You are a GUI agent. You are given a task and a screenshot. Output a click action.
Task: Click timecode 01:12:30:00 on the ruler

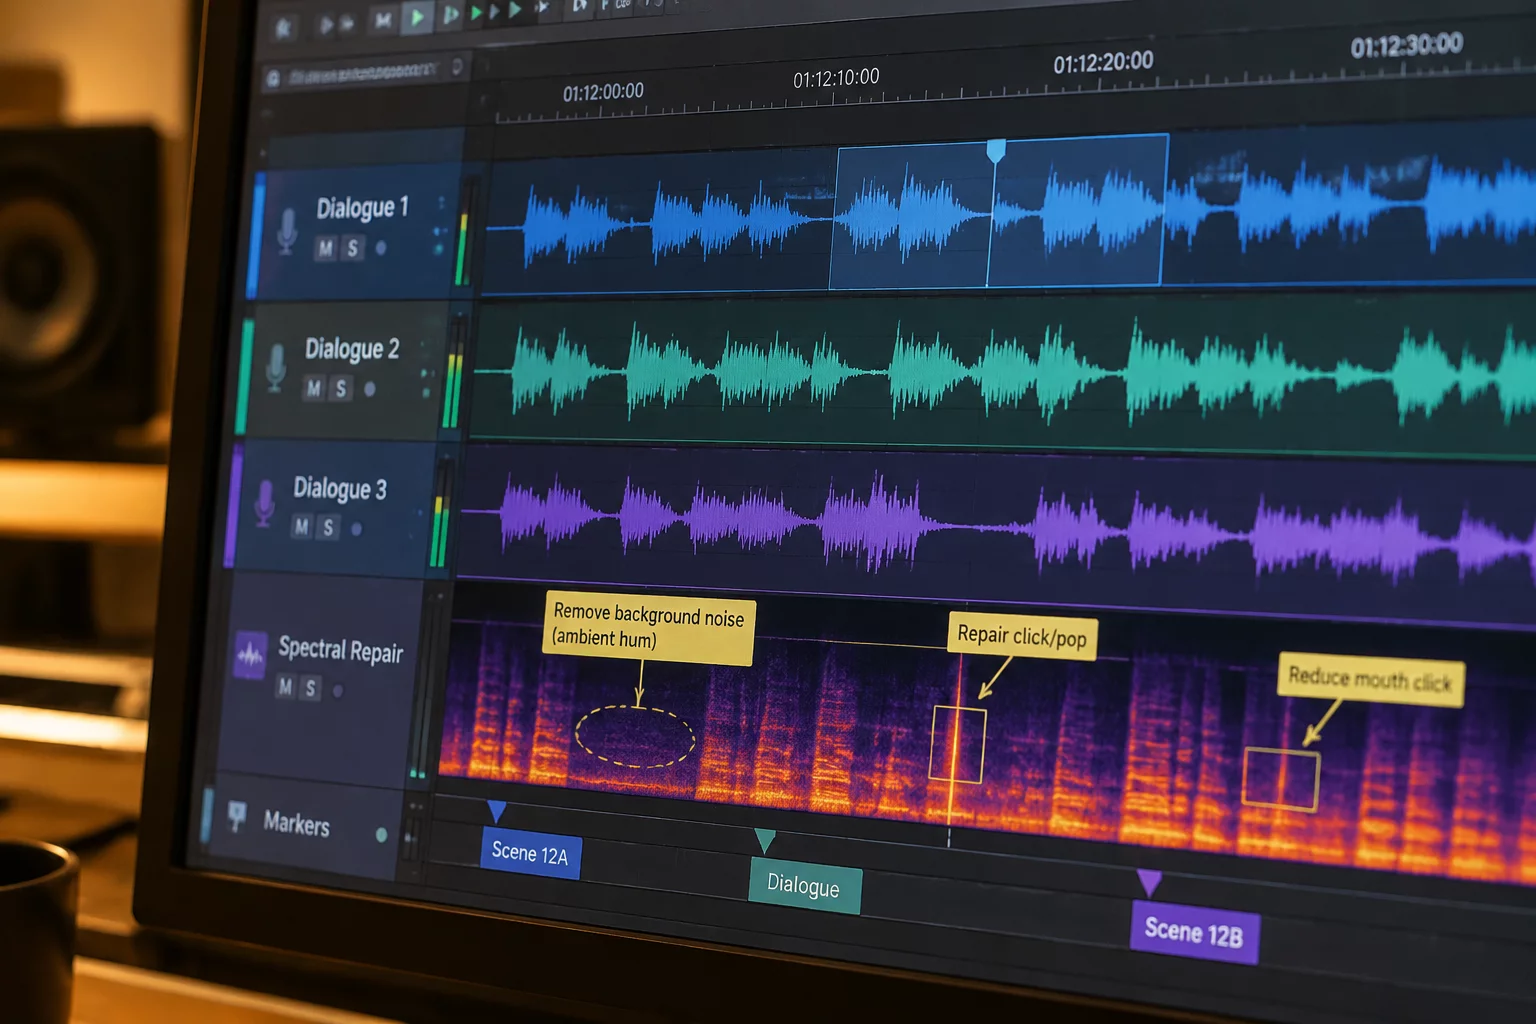click(1406, 45)
